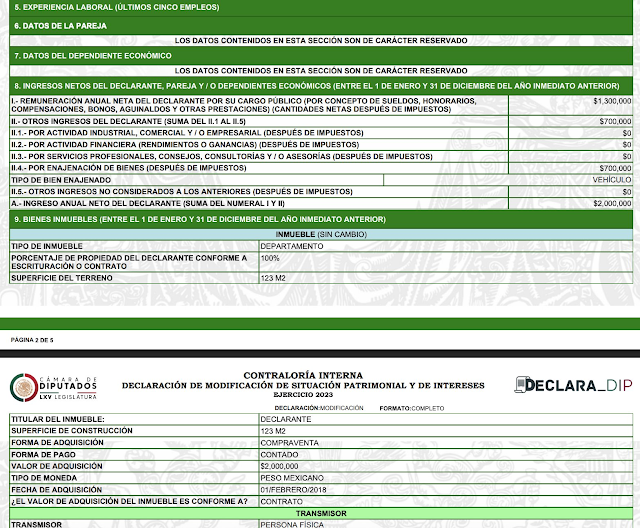Select the value 'CONTRATO'
The height and width of the screenshot is (528, 640).
click(281, 502)
